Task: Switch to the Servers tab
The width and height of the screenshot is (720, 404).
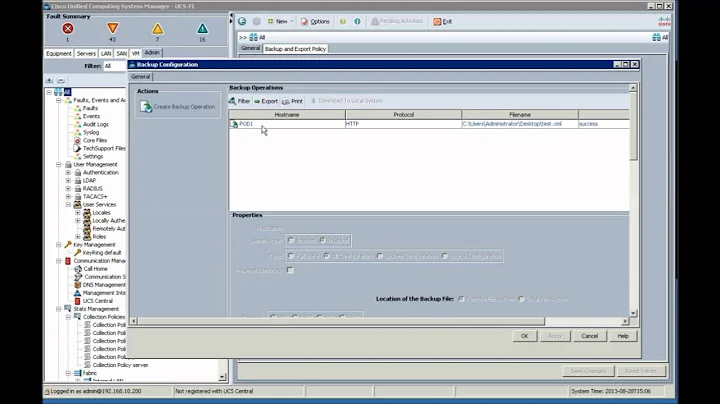Action: click(86, 54)
